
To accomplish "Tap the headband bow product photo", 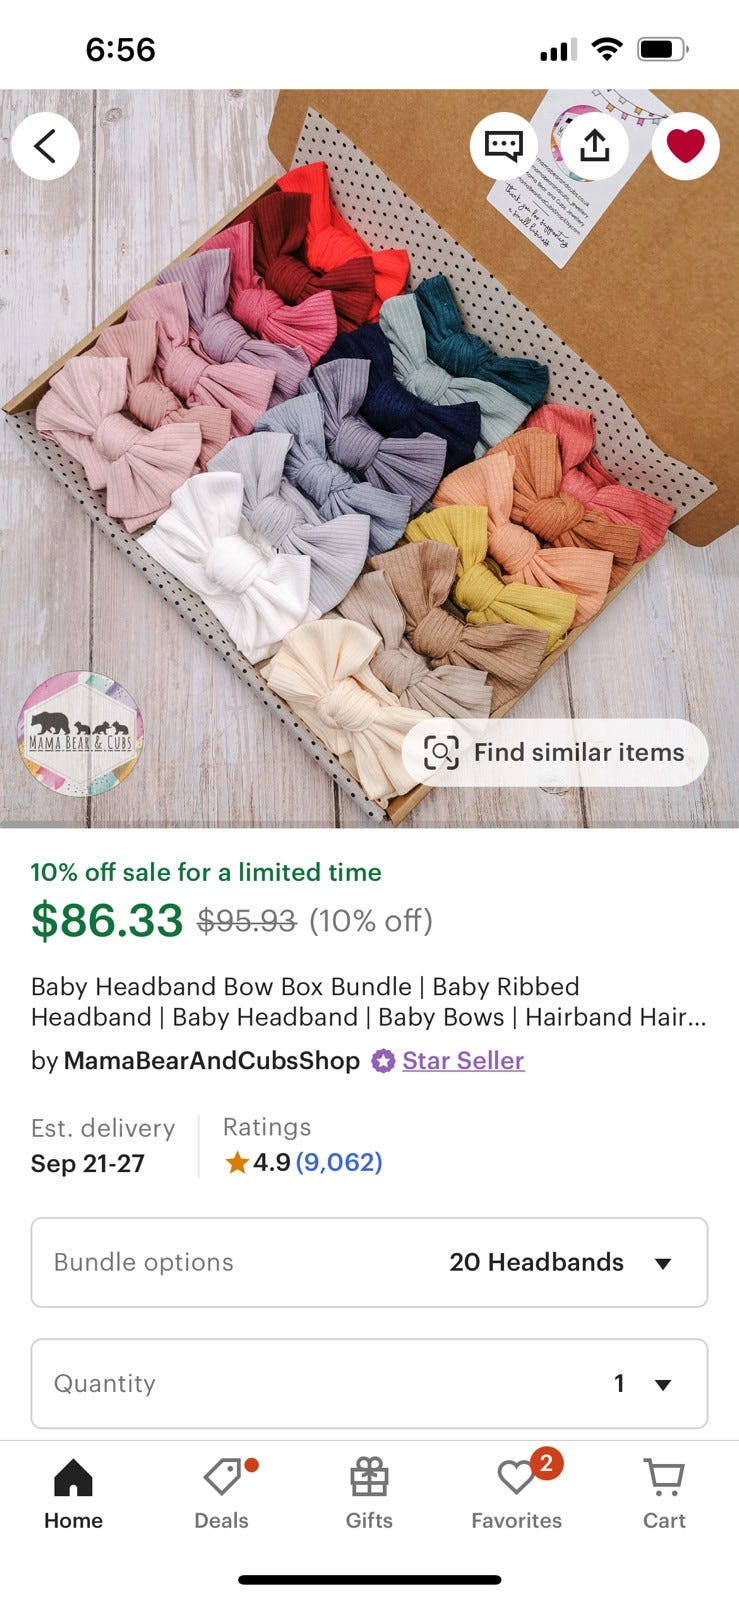I will click(369, 458).
